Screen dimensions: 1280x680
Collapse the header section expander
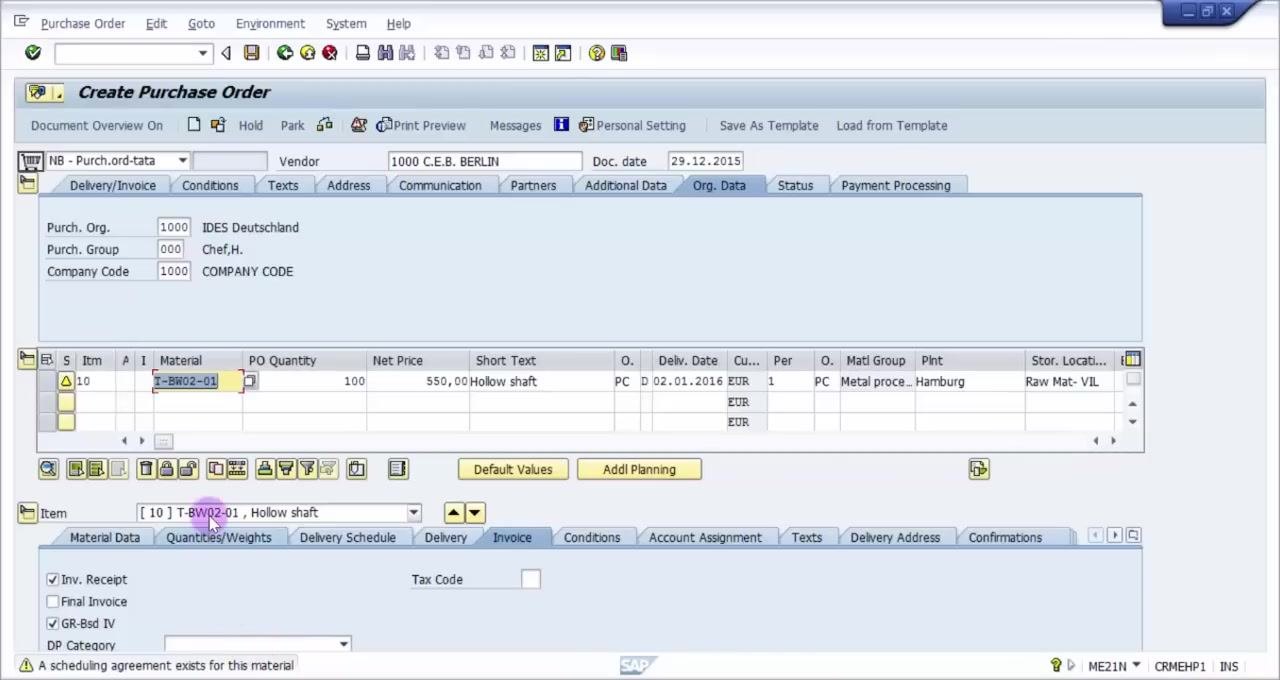[27, 184]
